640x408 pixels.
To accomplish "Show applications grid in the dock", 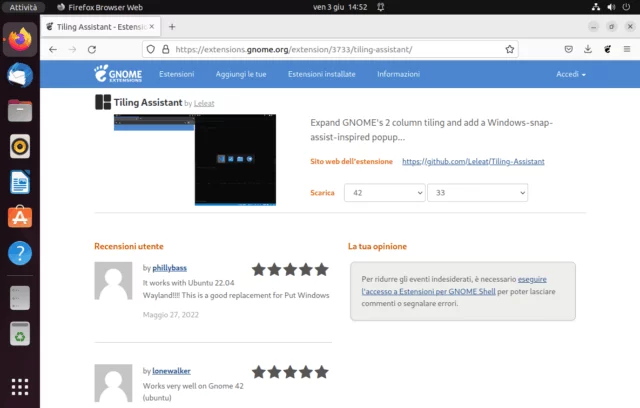I will [19, 386].
